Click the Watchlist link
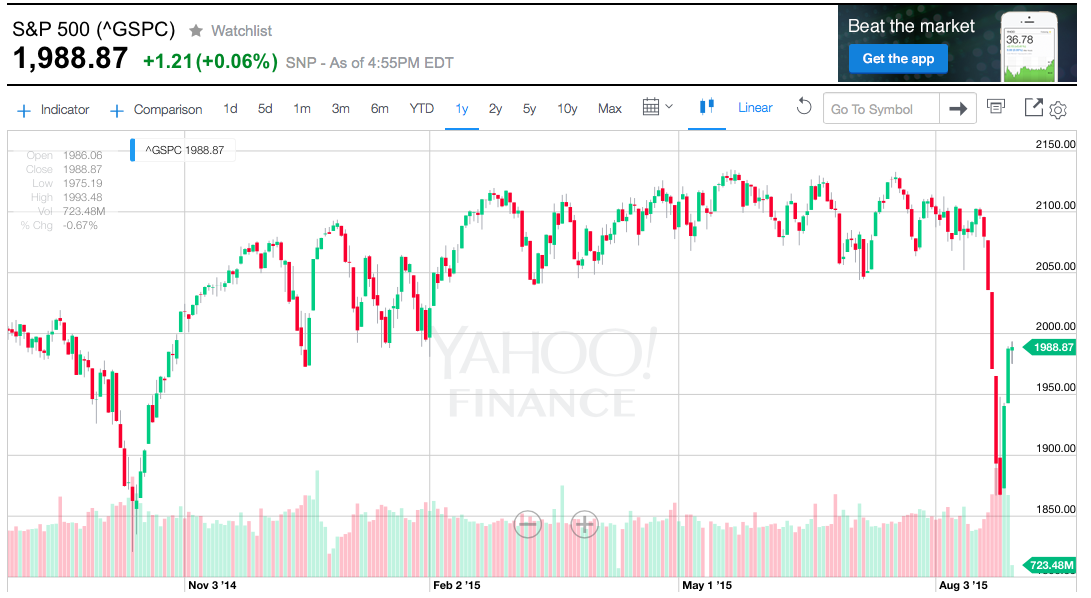This screenshot has width=1091, height=598. click(241, 31)
